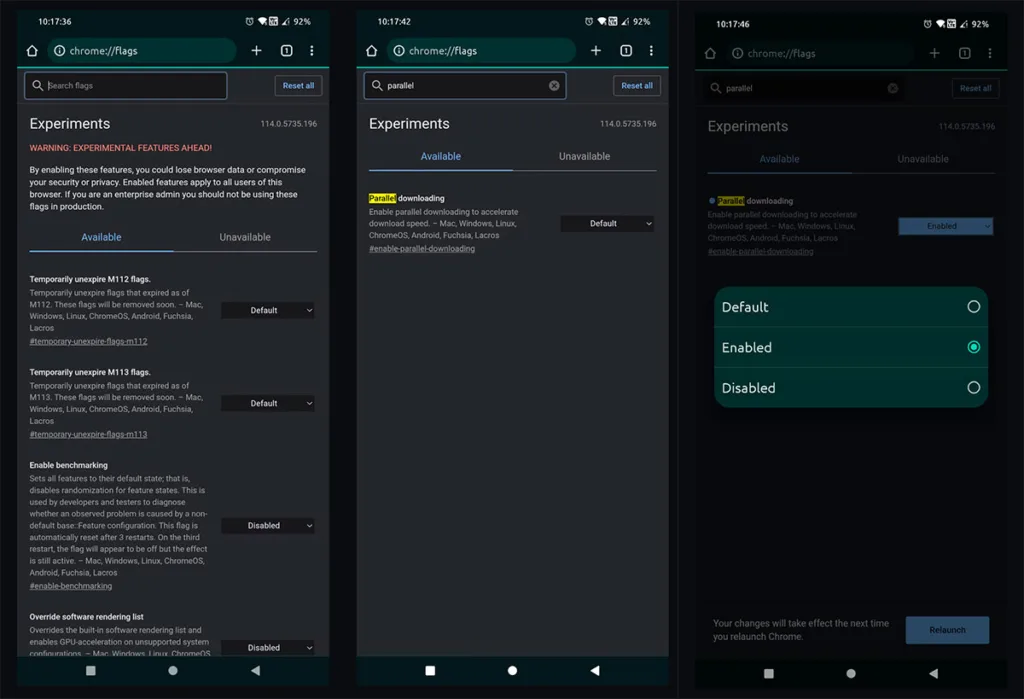Viewport: 1024px width, 699px height.
Task: Switch to Unavailable tab in first screen
Action: click(245, 237)
